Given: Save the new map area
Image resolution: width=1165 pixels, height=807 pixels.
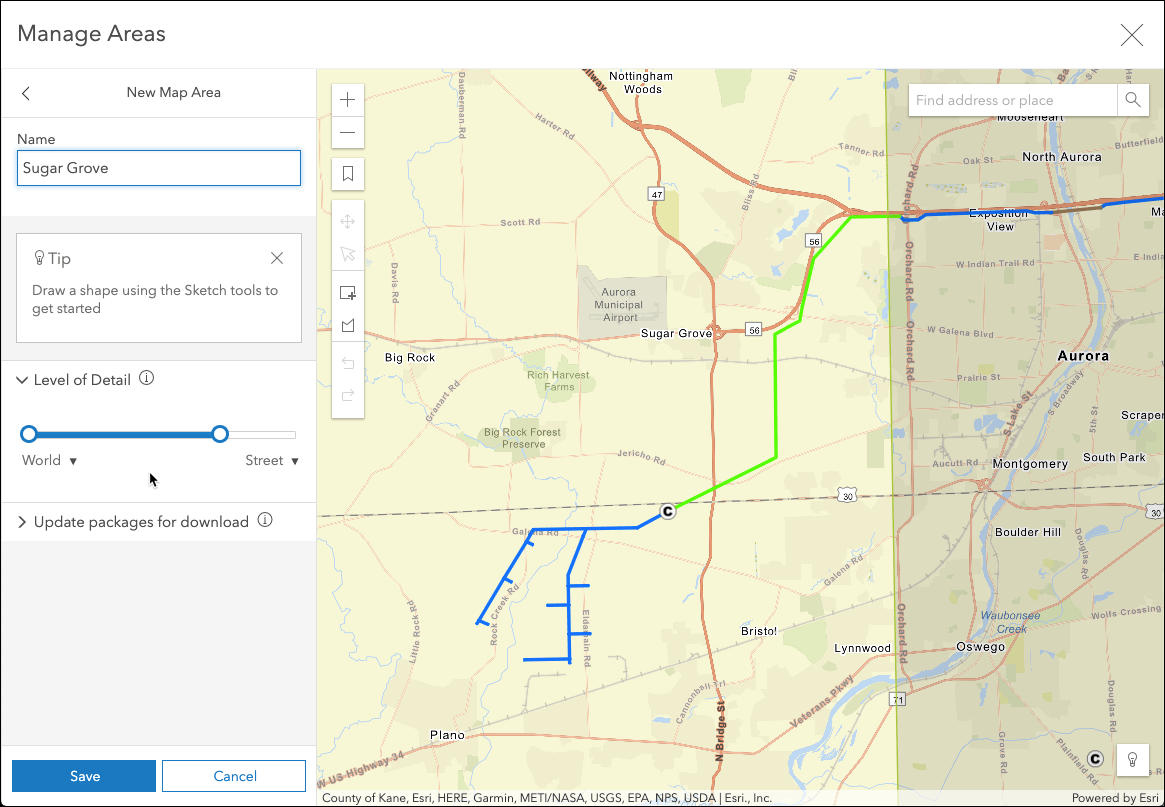Looking at the screenshot, I should tap(84, 776).
